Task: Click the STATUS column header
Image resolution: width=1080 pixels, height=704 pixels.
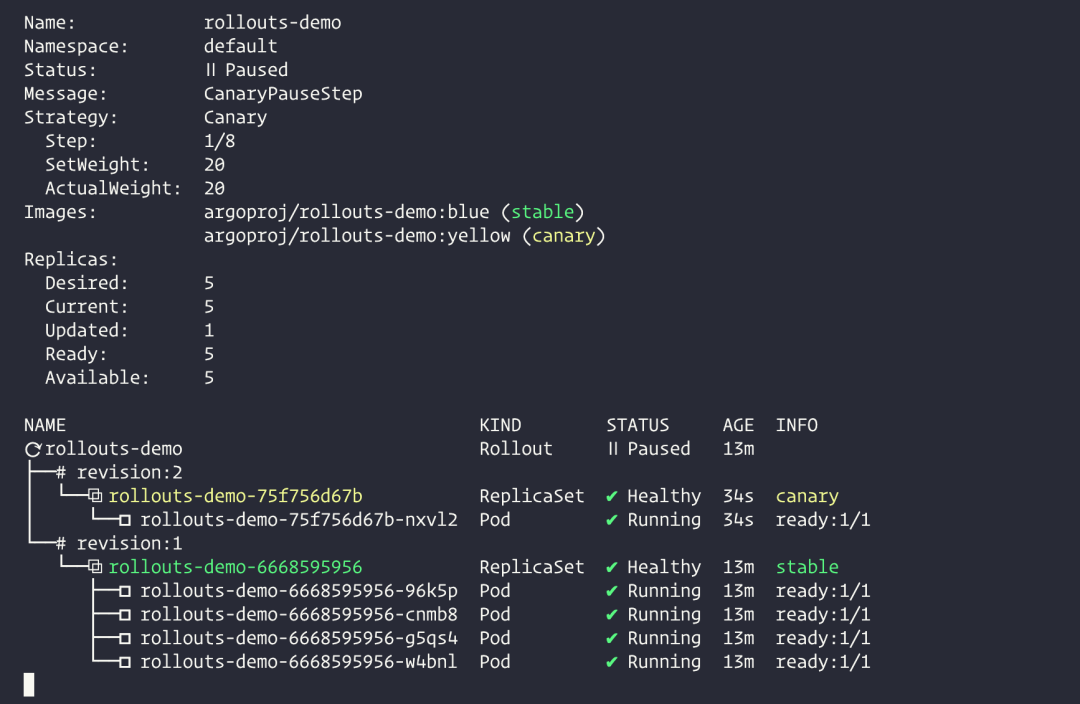Action: [x=637, y=425]
